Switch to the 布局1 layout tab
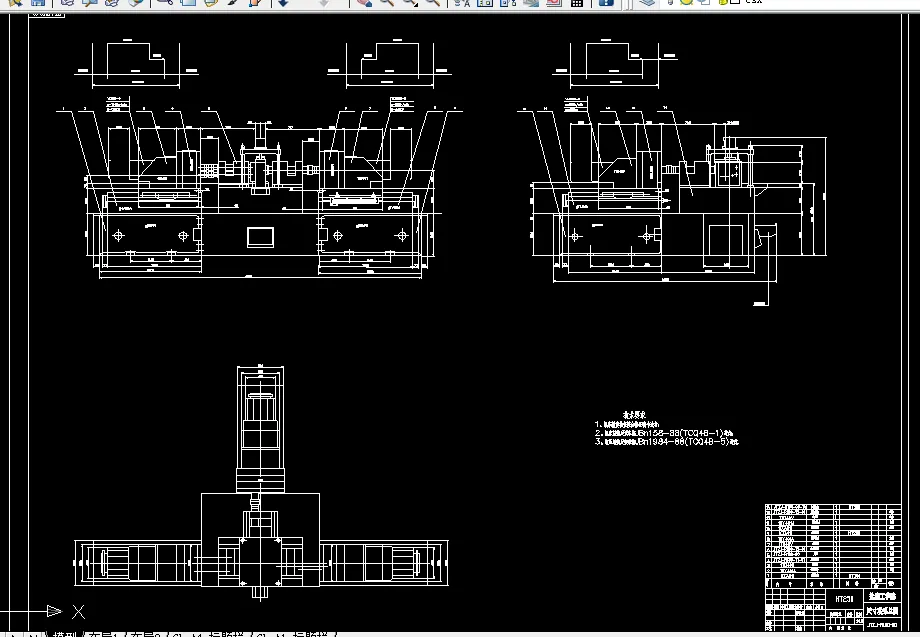920x637 pixels. pyautogui.click(x=104, y=634)
